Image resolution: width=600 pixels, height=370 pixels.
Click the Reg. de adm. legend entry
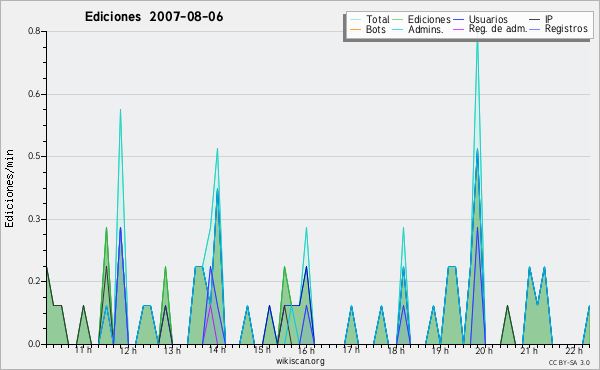pos(490,29)
